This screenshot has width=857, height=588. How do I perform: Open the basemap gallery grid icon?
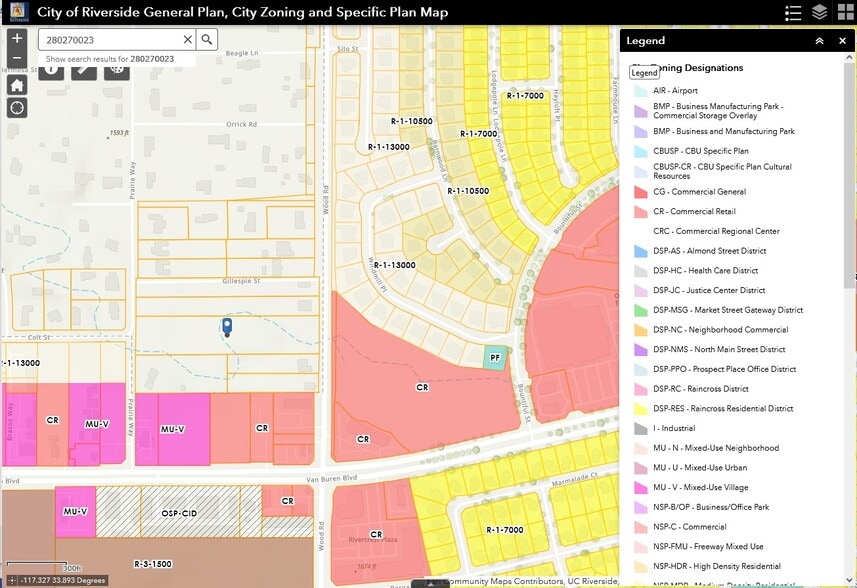click(x=844, y=13)
